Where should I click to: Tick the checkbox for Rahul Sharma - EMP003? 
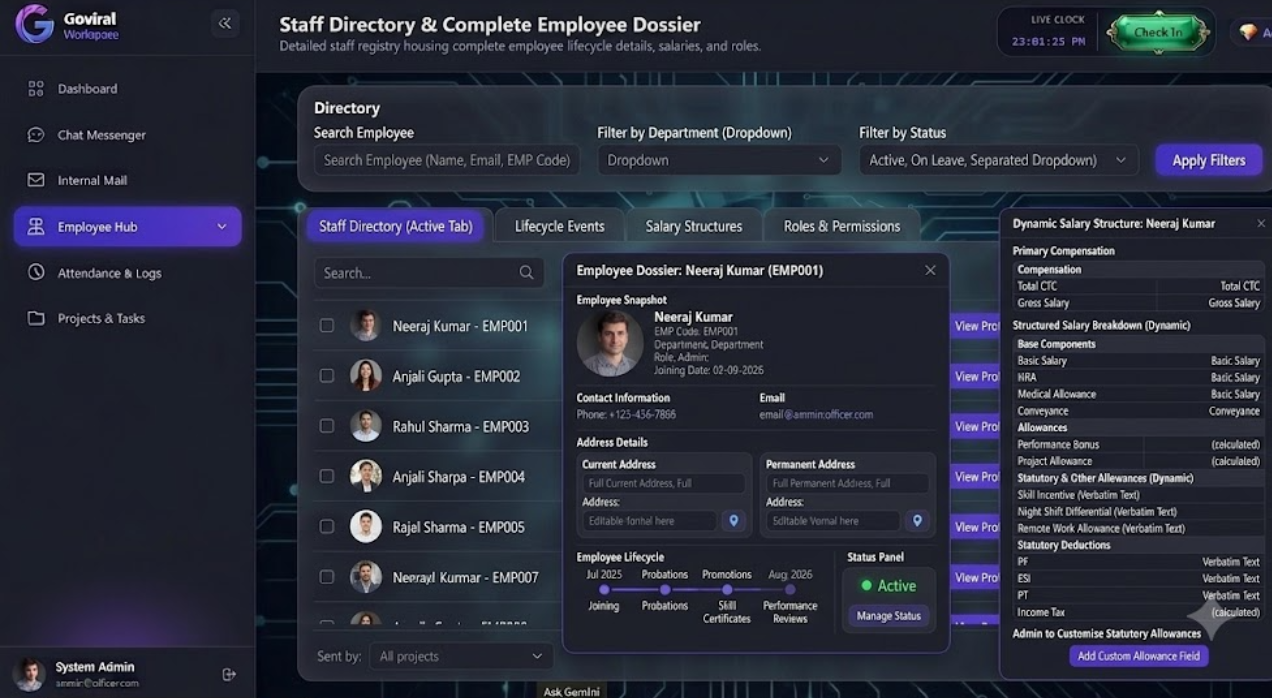tap(327, 426)
